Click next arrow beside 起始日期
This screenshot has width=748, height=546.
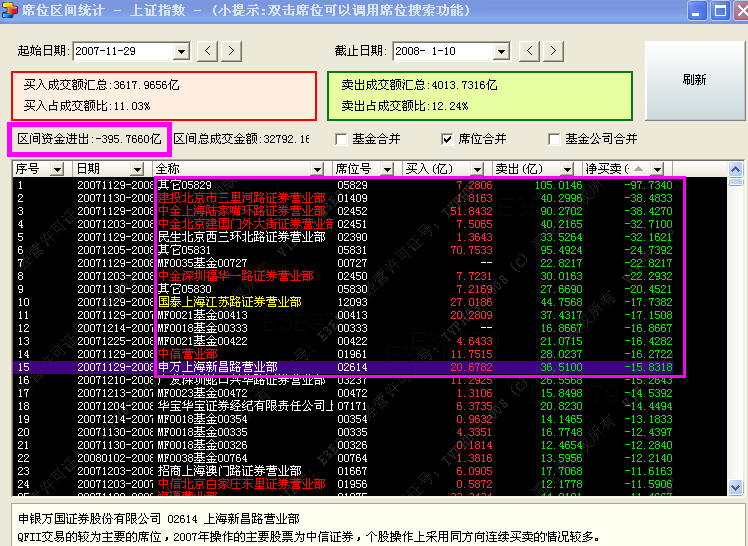pyautogui.click(x=231, y=50)
